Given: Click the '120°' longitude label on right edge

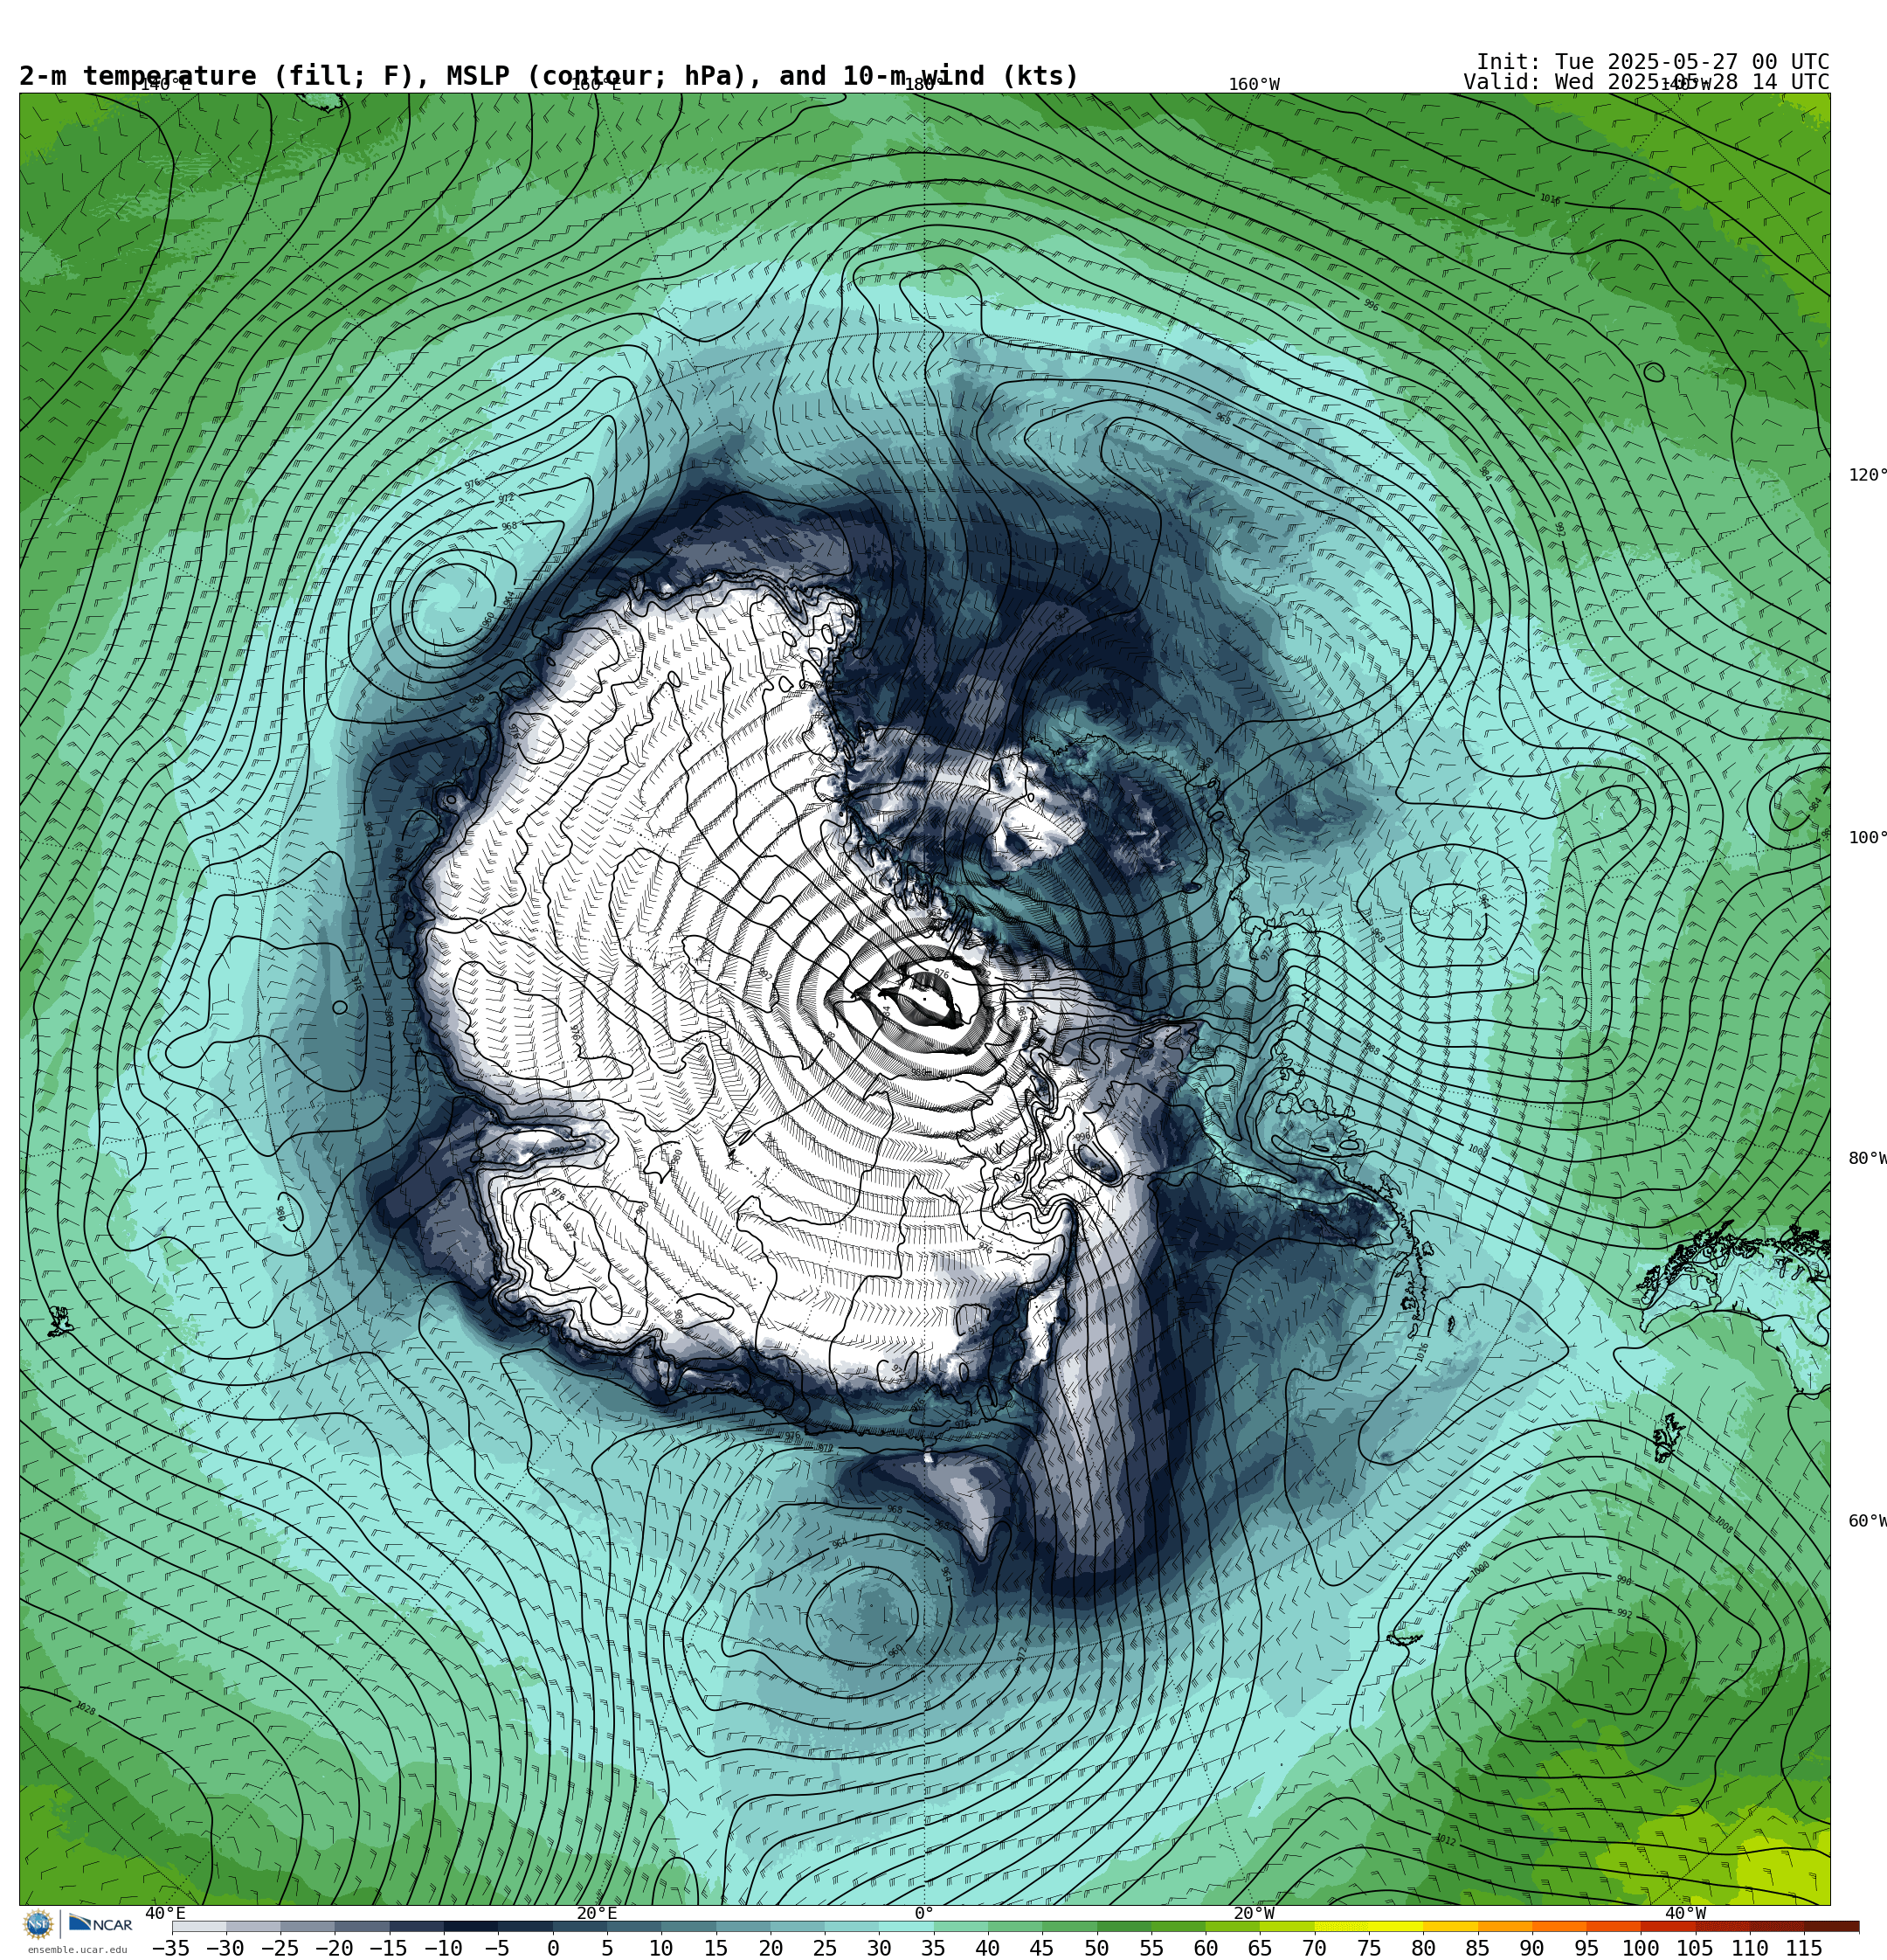Looking at the screenshot, I should pos(1867,475).
